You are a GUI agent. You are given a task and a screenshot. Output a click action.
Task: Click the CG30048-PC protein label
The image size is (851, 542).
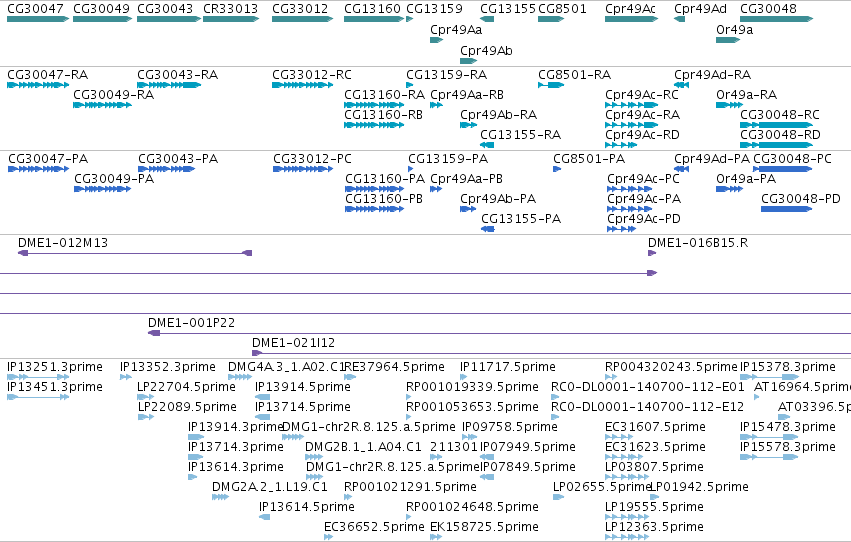tap(792, 158)
